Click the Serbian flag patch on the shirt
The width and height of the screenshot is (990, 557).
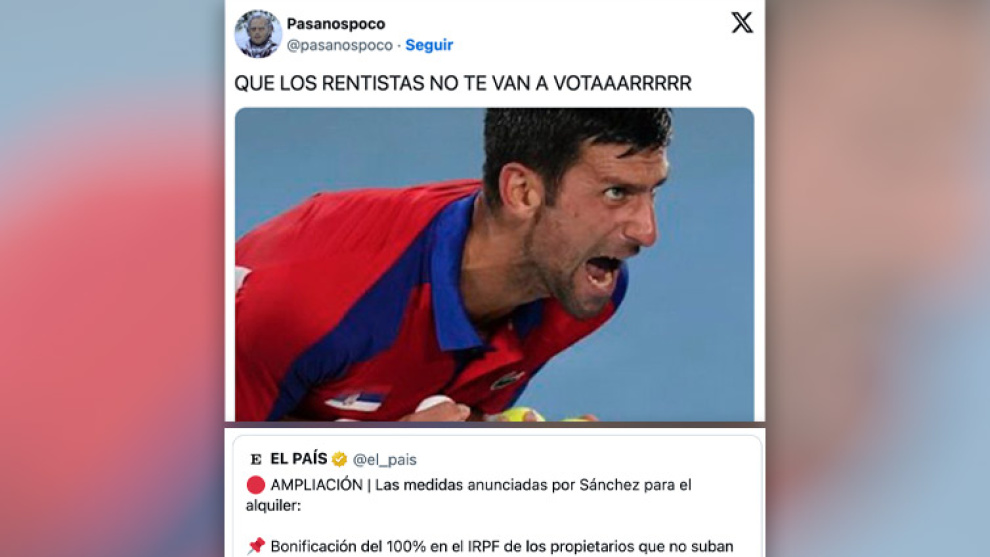point(354,400)
